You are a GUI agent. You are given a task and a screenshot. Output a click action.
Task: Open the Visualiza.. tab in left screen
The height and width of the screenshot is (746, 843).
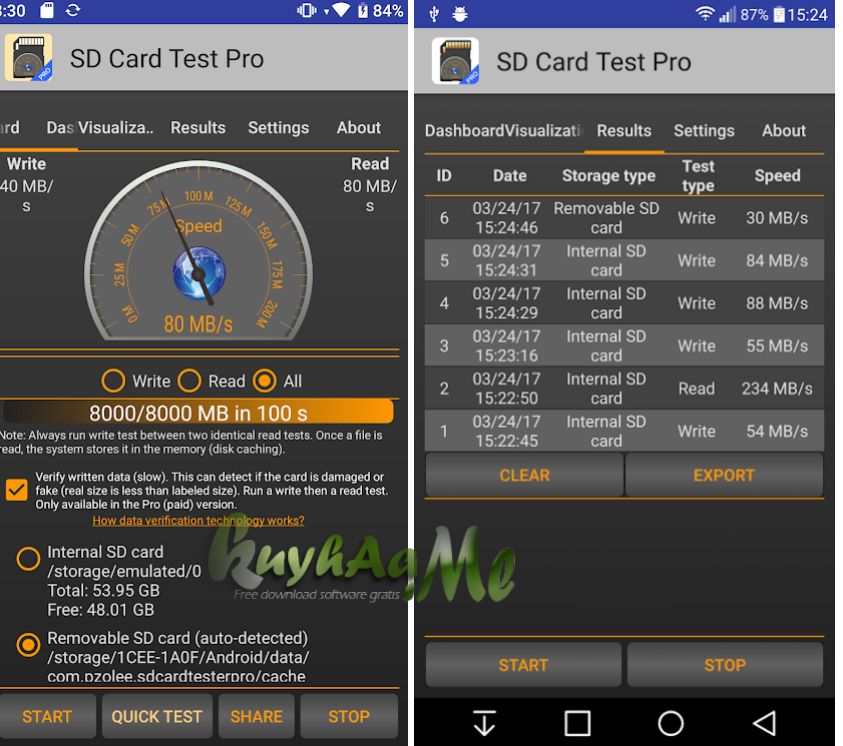[x=116, y=127]
